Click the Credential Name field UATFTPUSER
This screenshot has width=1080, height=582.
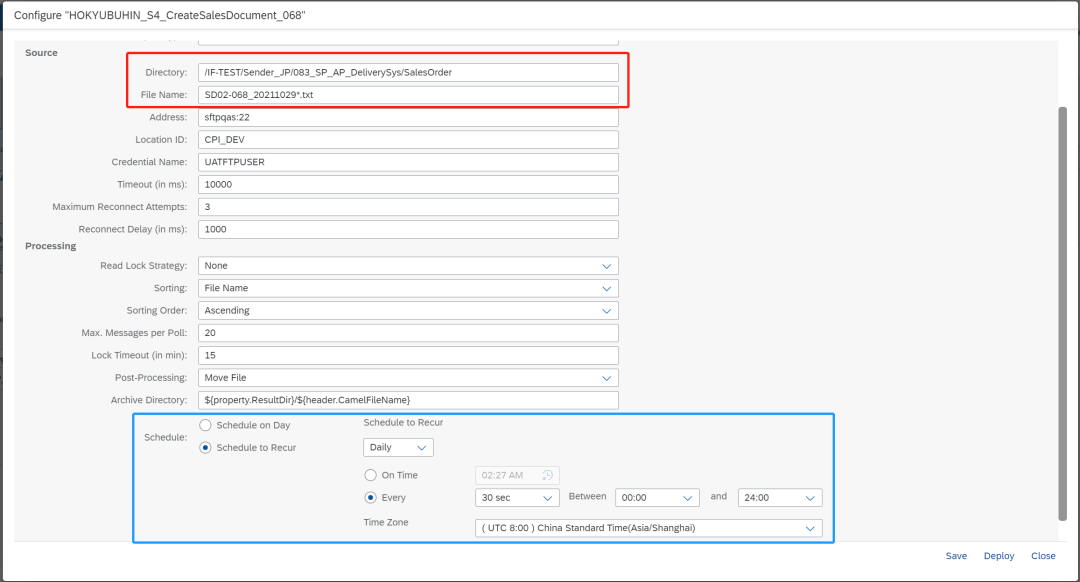coord(408,162)
